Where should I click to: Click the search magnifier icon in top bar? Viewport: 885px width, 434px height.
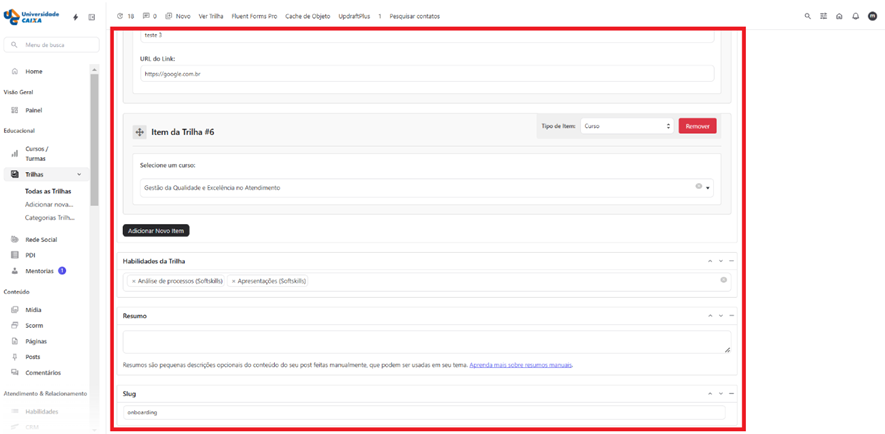tap(808, 16)
